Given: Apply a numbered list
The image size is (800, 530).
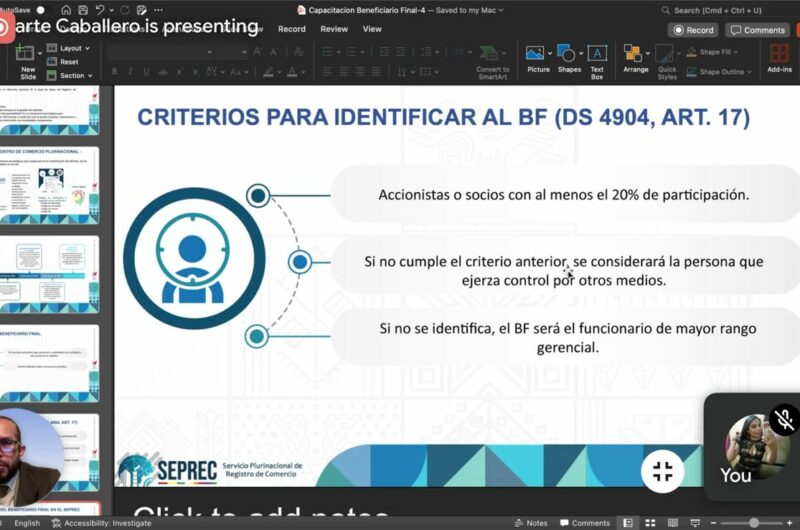Looking at the screenshot, I should pyautogui.click(x=351, y=52).
